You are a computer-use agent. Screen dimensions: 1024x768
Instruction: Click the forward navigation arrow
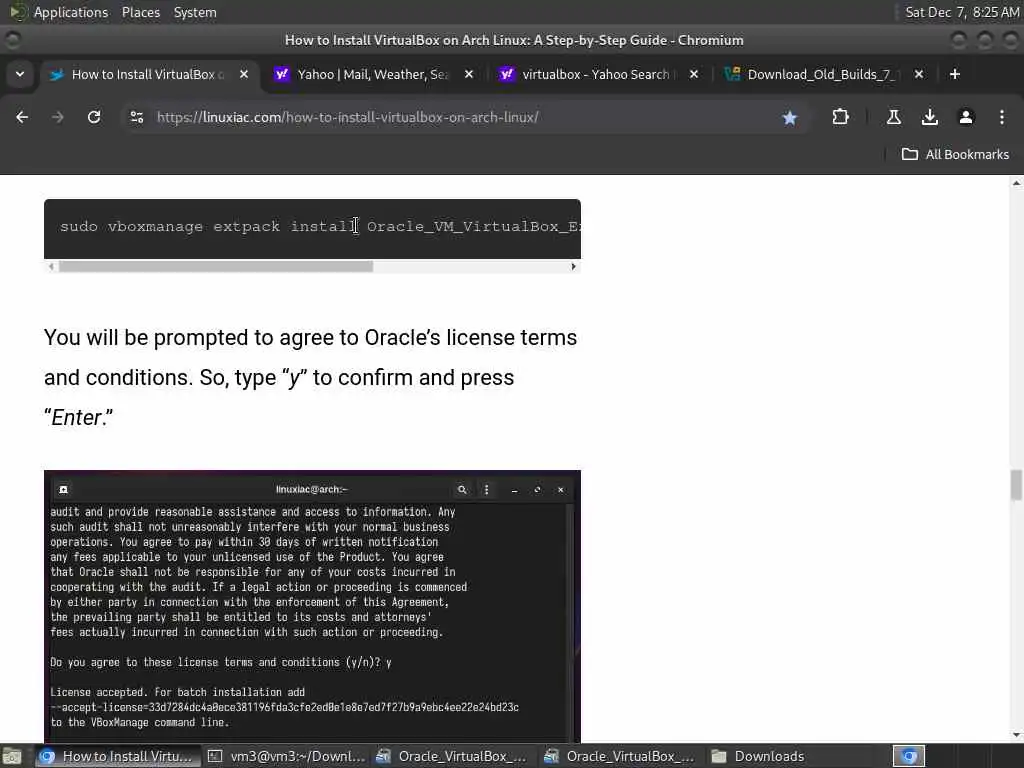[x=58, y=118]
